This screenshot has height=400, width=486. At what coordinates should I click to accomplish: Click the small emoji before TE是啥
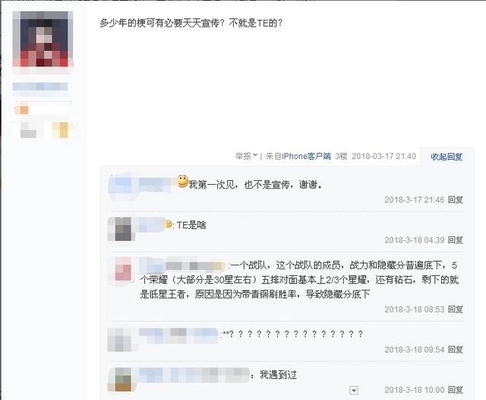click(x=169, y=225)
